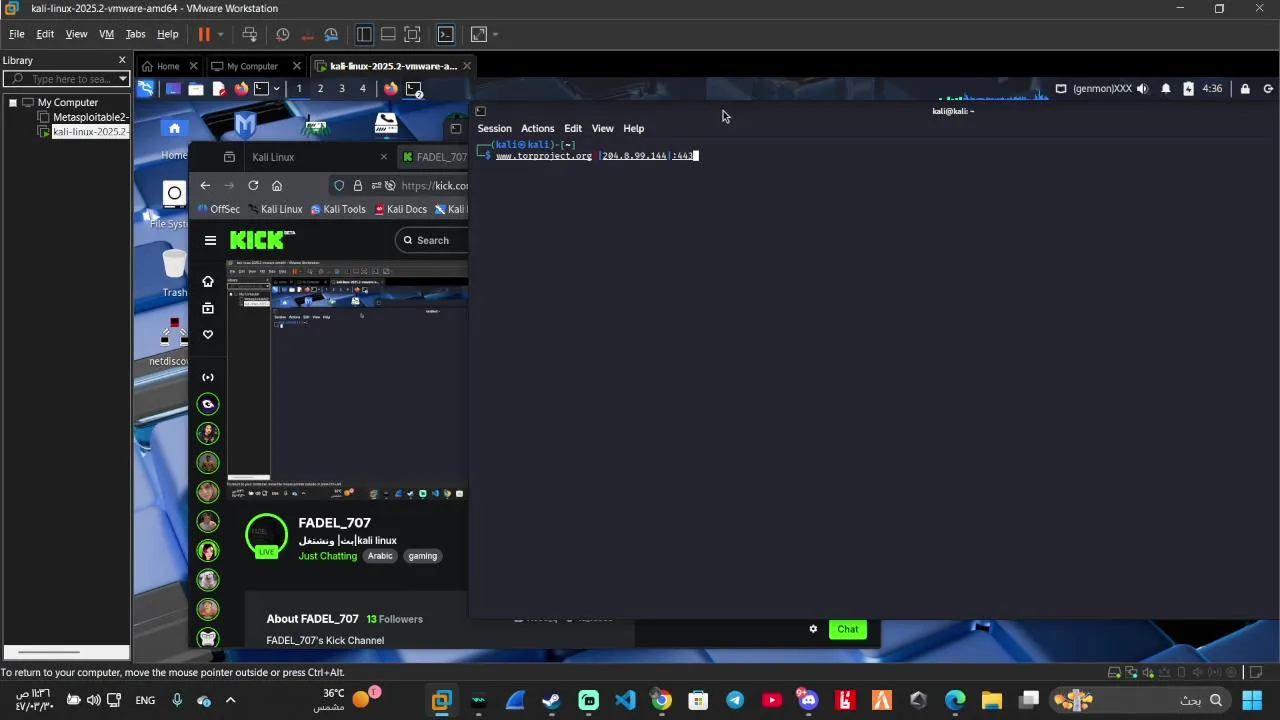Open the stretch guest dropdown arrow in VMware toolbar
Image resolution: width=1280 pixels, height=720 pixels.
pyautogui.click(x=495, y=34)
